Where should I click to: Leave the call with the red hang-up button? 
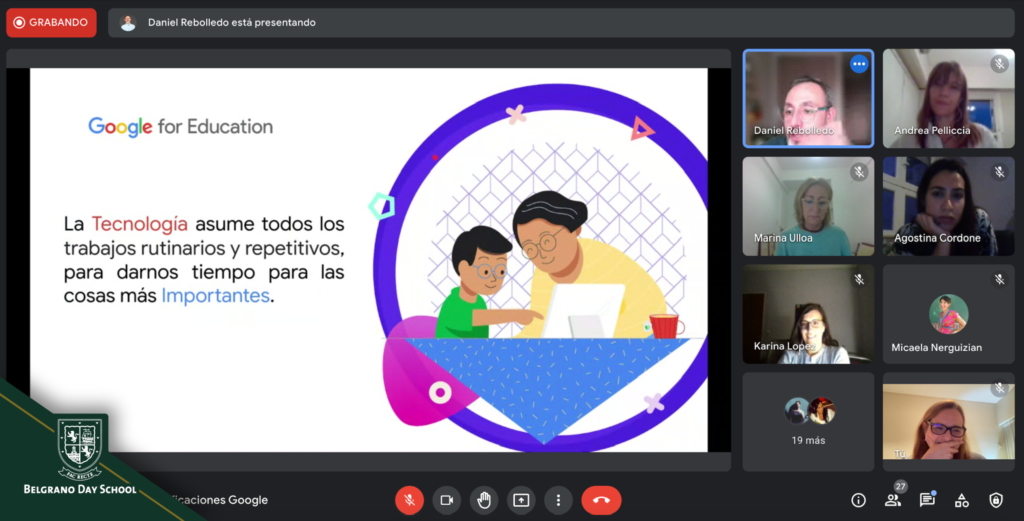601,500
